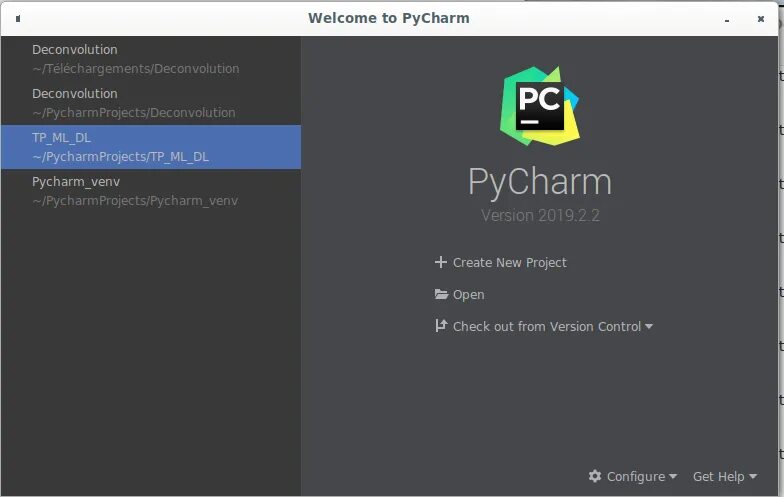784x497 pixels.
Task: Select Deconvolution project in PycharmProjects
Action: point(150,102)
